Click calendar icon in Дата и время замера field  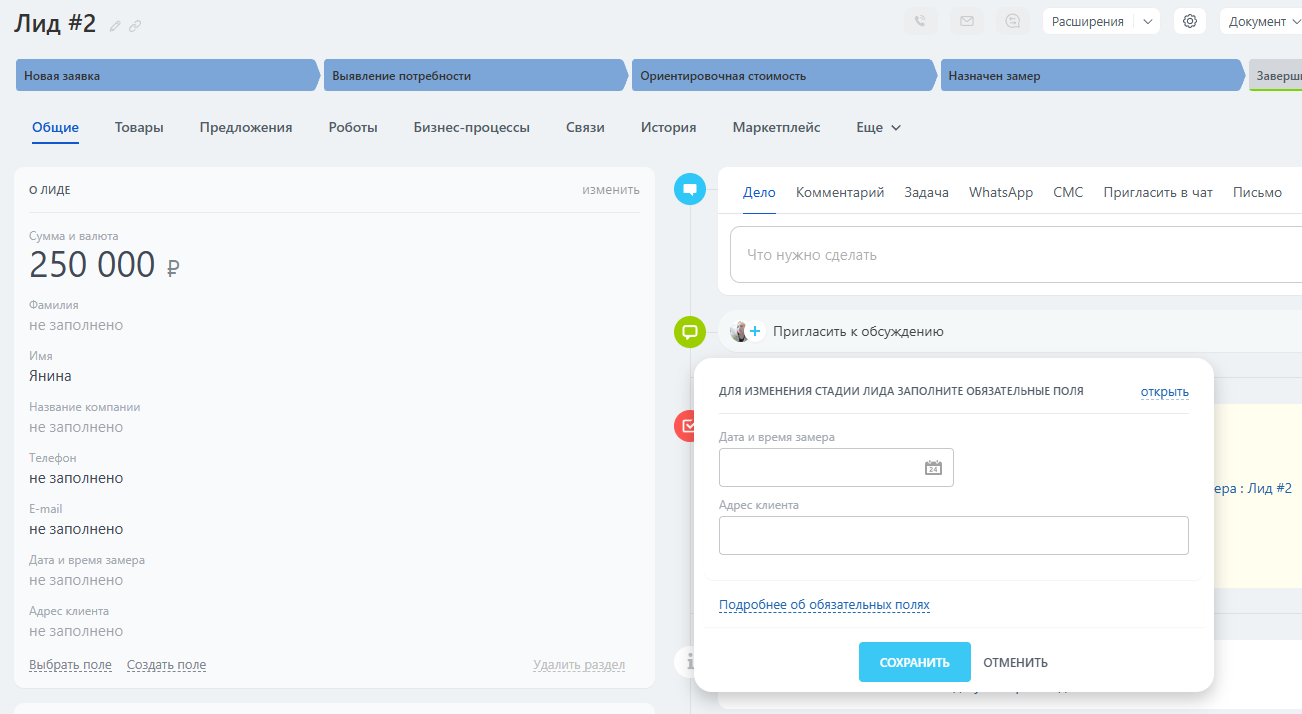933,467
